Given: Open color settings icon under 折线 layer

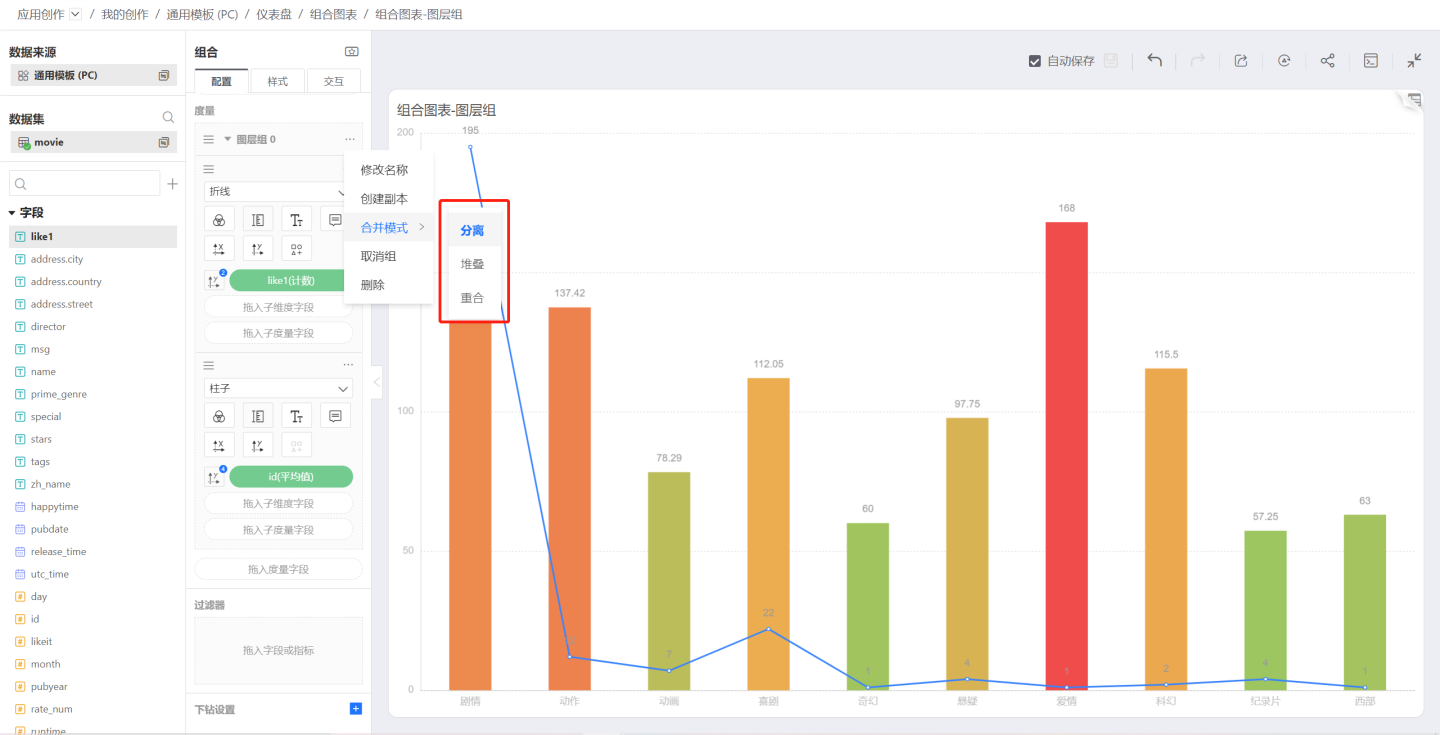Looking at the screenshot, I should tap(218, 220).
